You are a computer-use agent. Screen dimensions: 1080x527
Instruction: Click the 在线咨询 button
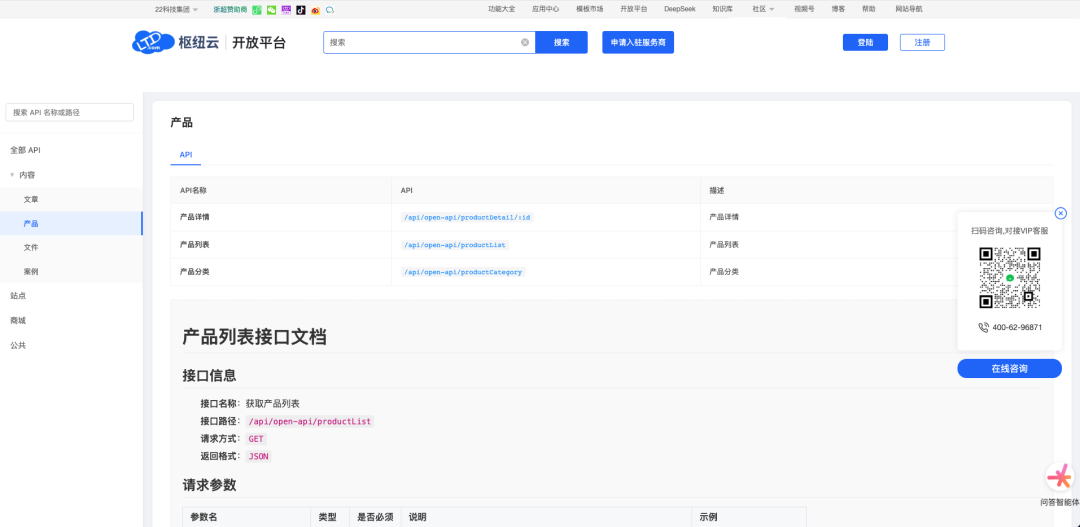[1009, 369]
